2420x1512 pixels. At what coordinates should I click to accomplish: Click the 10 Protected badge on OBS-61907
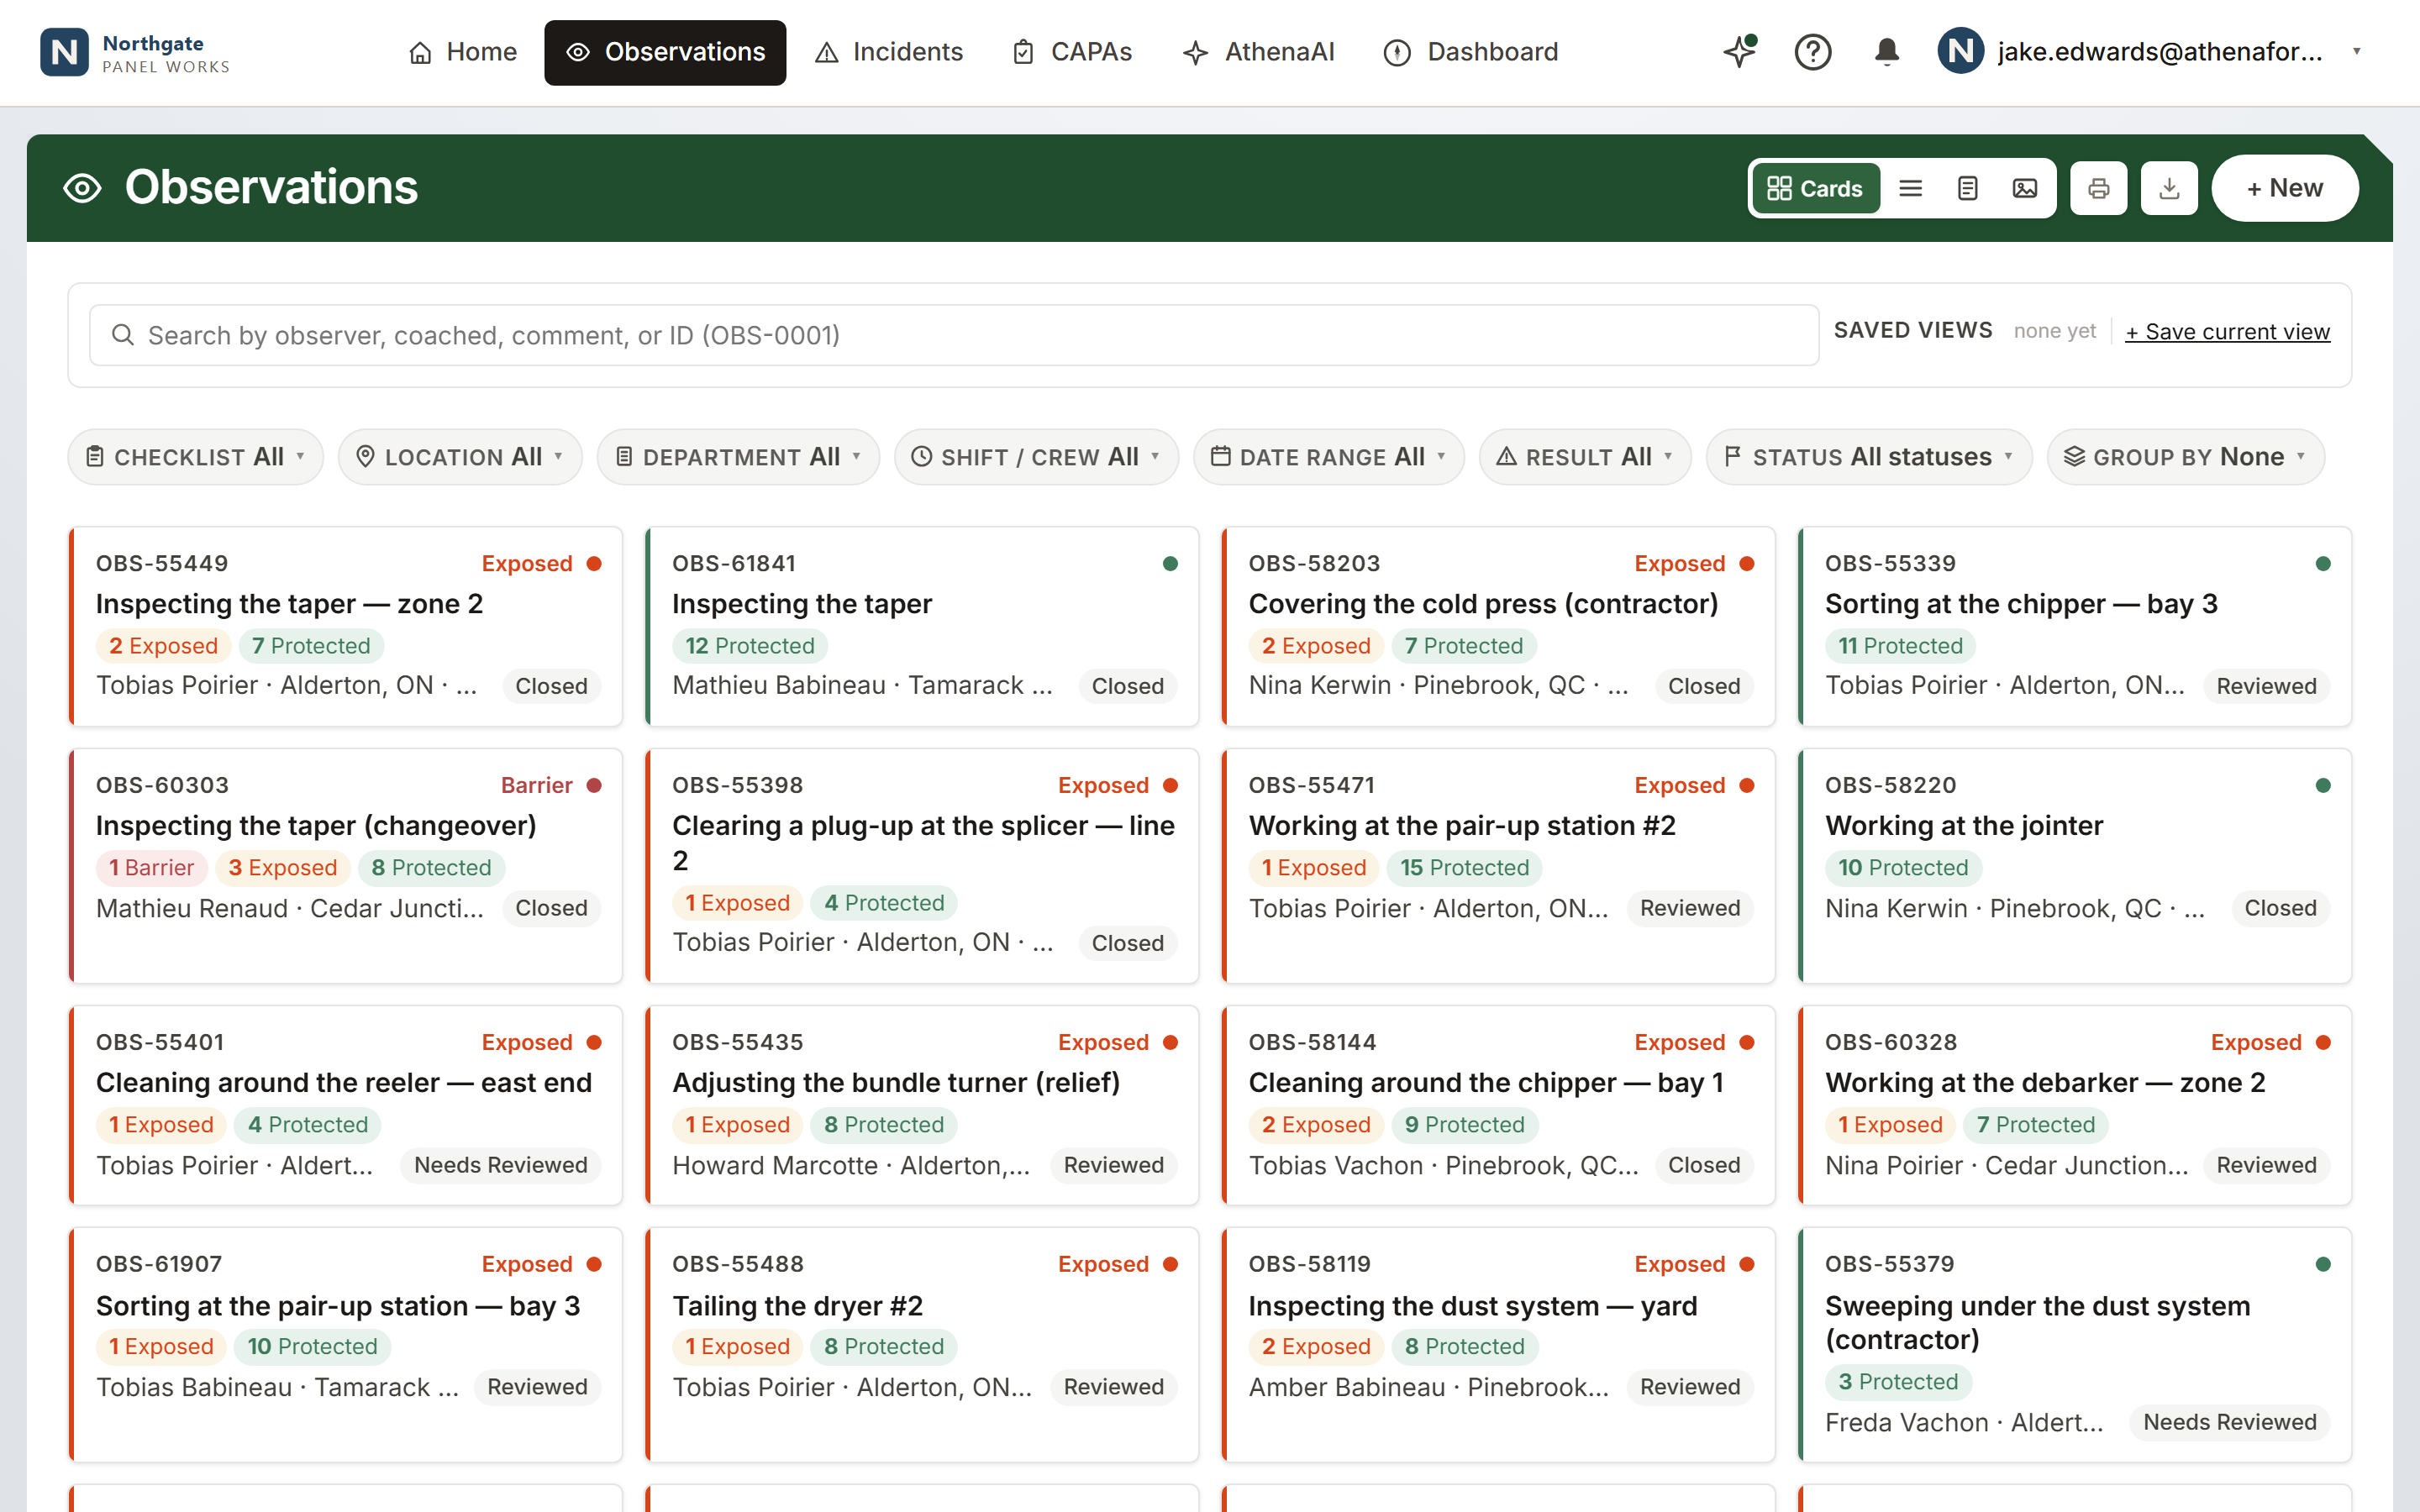tap(312, 1346)
